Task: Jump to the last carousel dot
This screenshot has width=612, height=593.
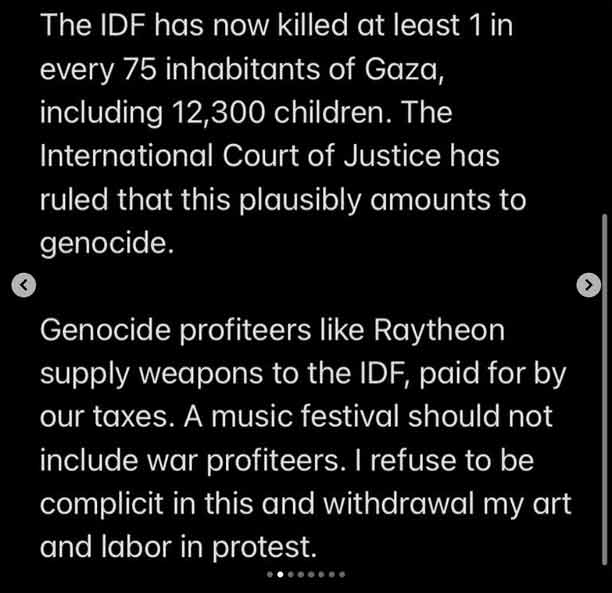Action: tap(342, 574)
